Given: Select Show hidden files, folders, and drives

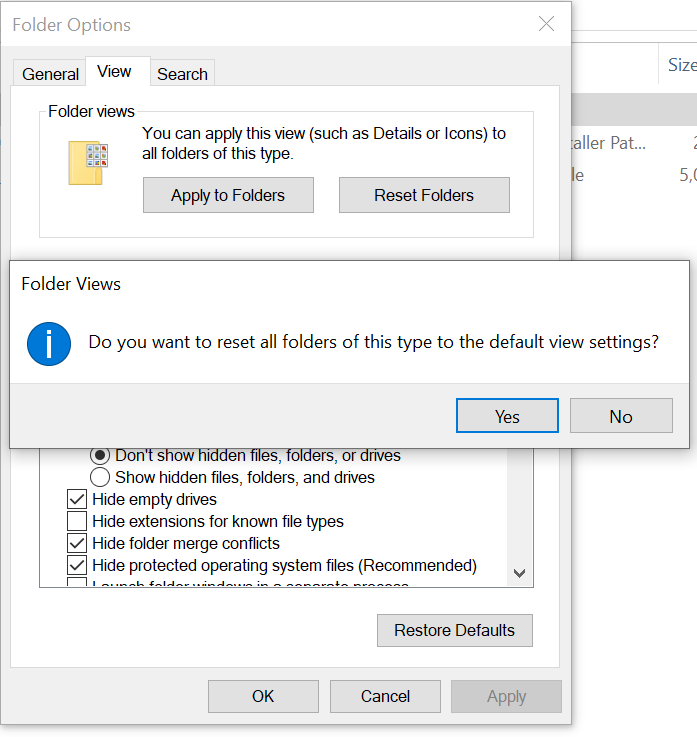Looking at the screenshot, I should [x=101, y=477].
